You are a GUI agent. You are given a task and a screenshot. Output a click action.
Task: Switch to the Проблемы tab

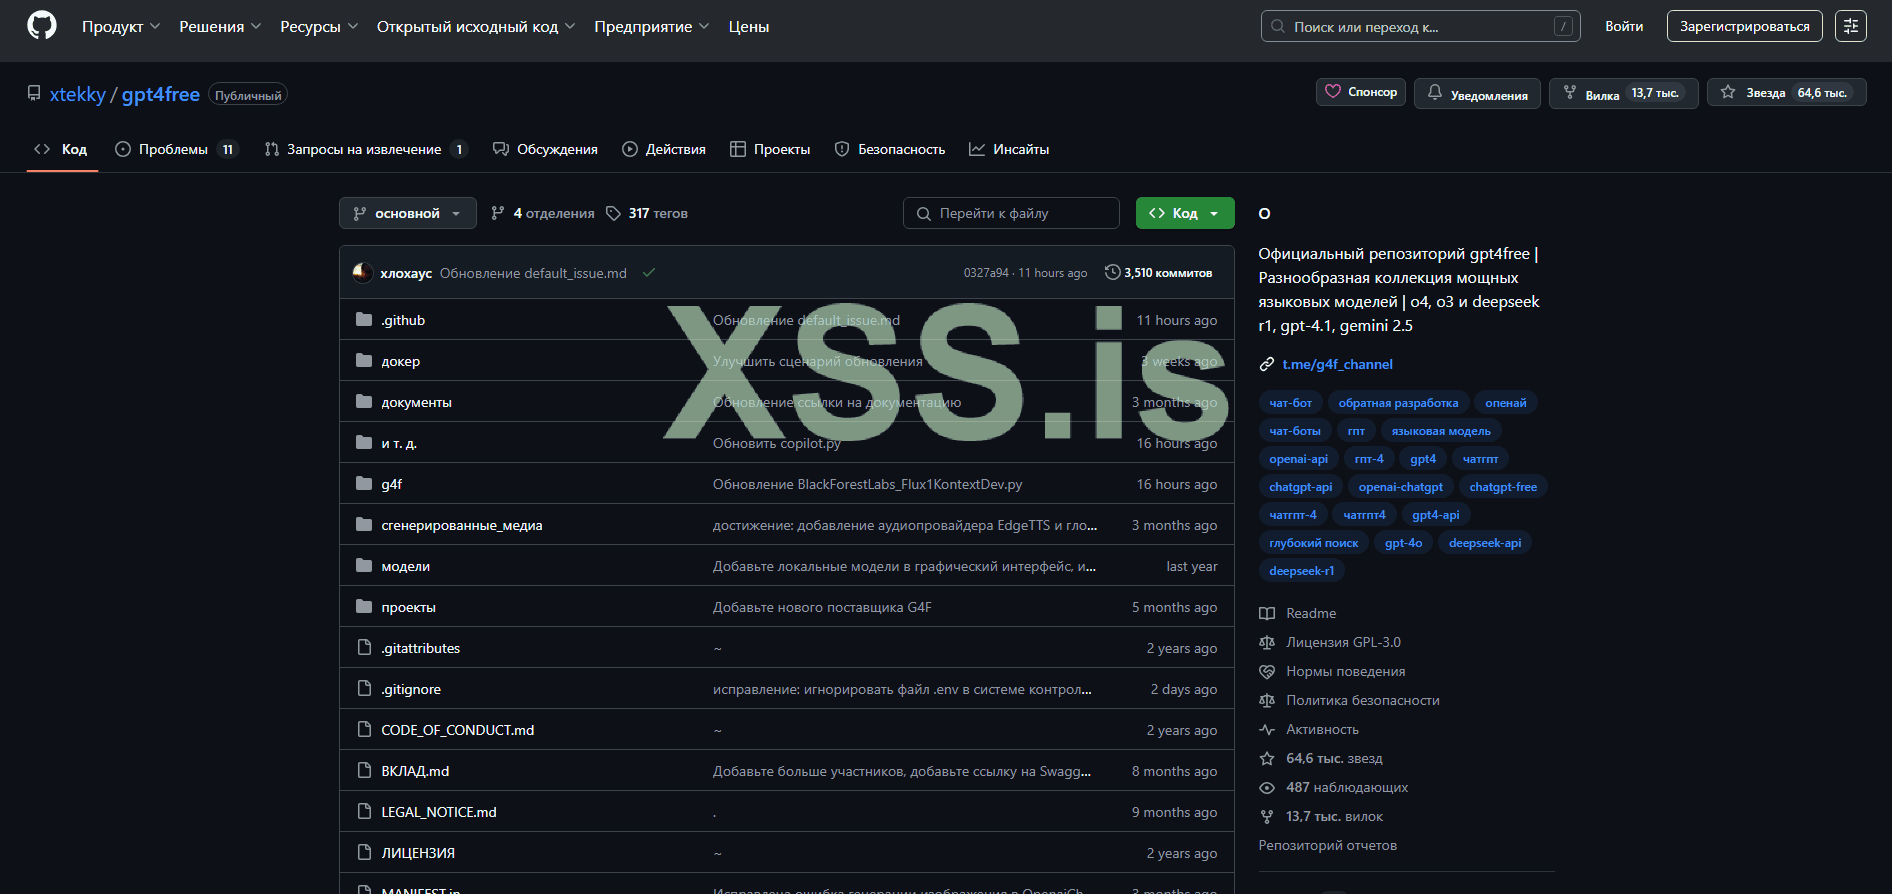tap(174, 149)
